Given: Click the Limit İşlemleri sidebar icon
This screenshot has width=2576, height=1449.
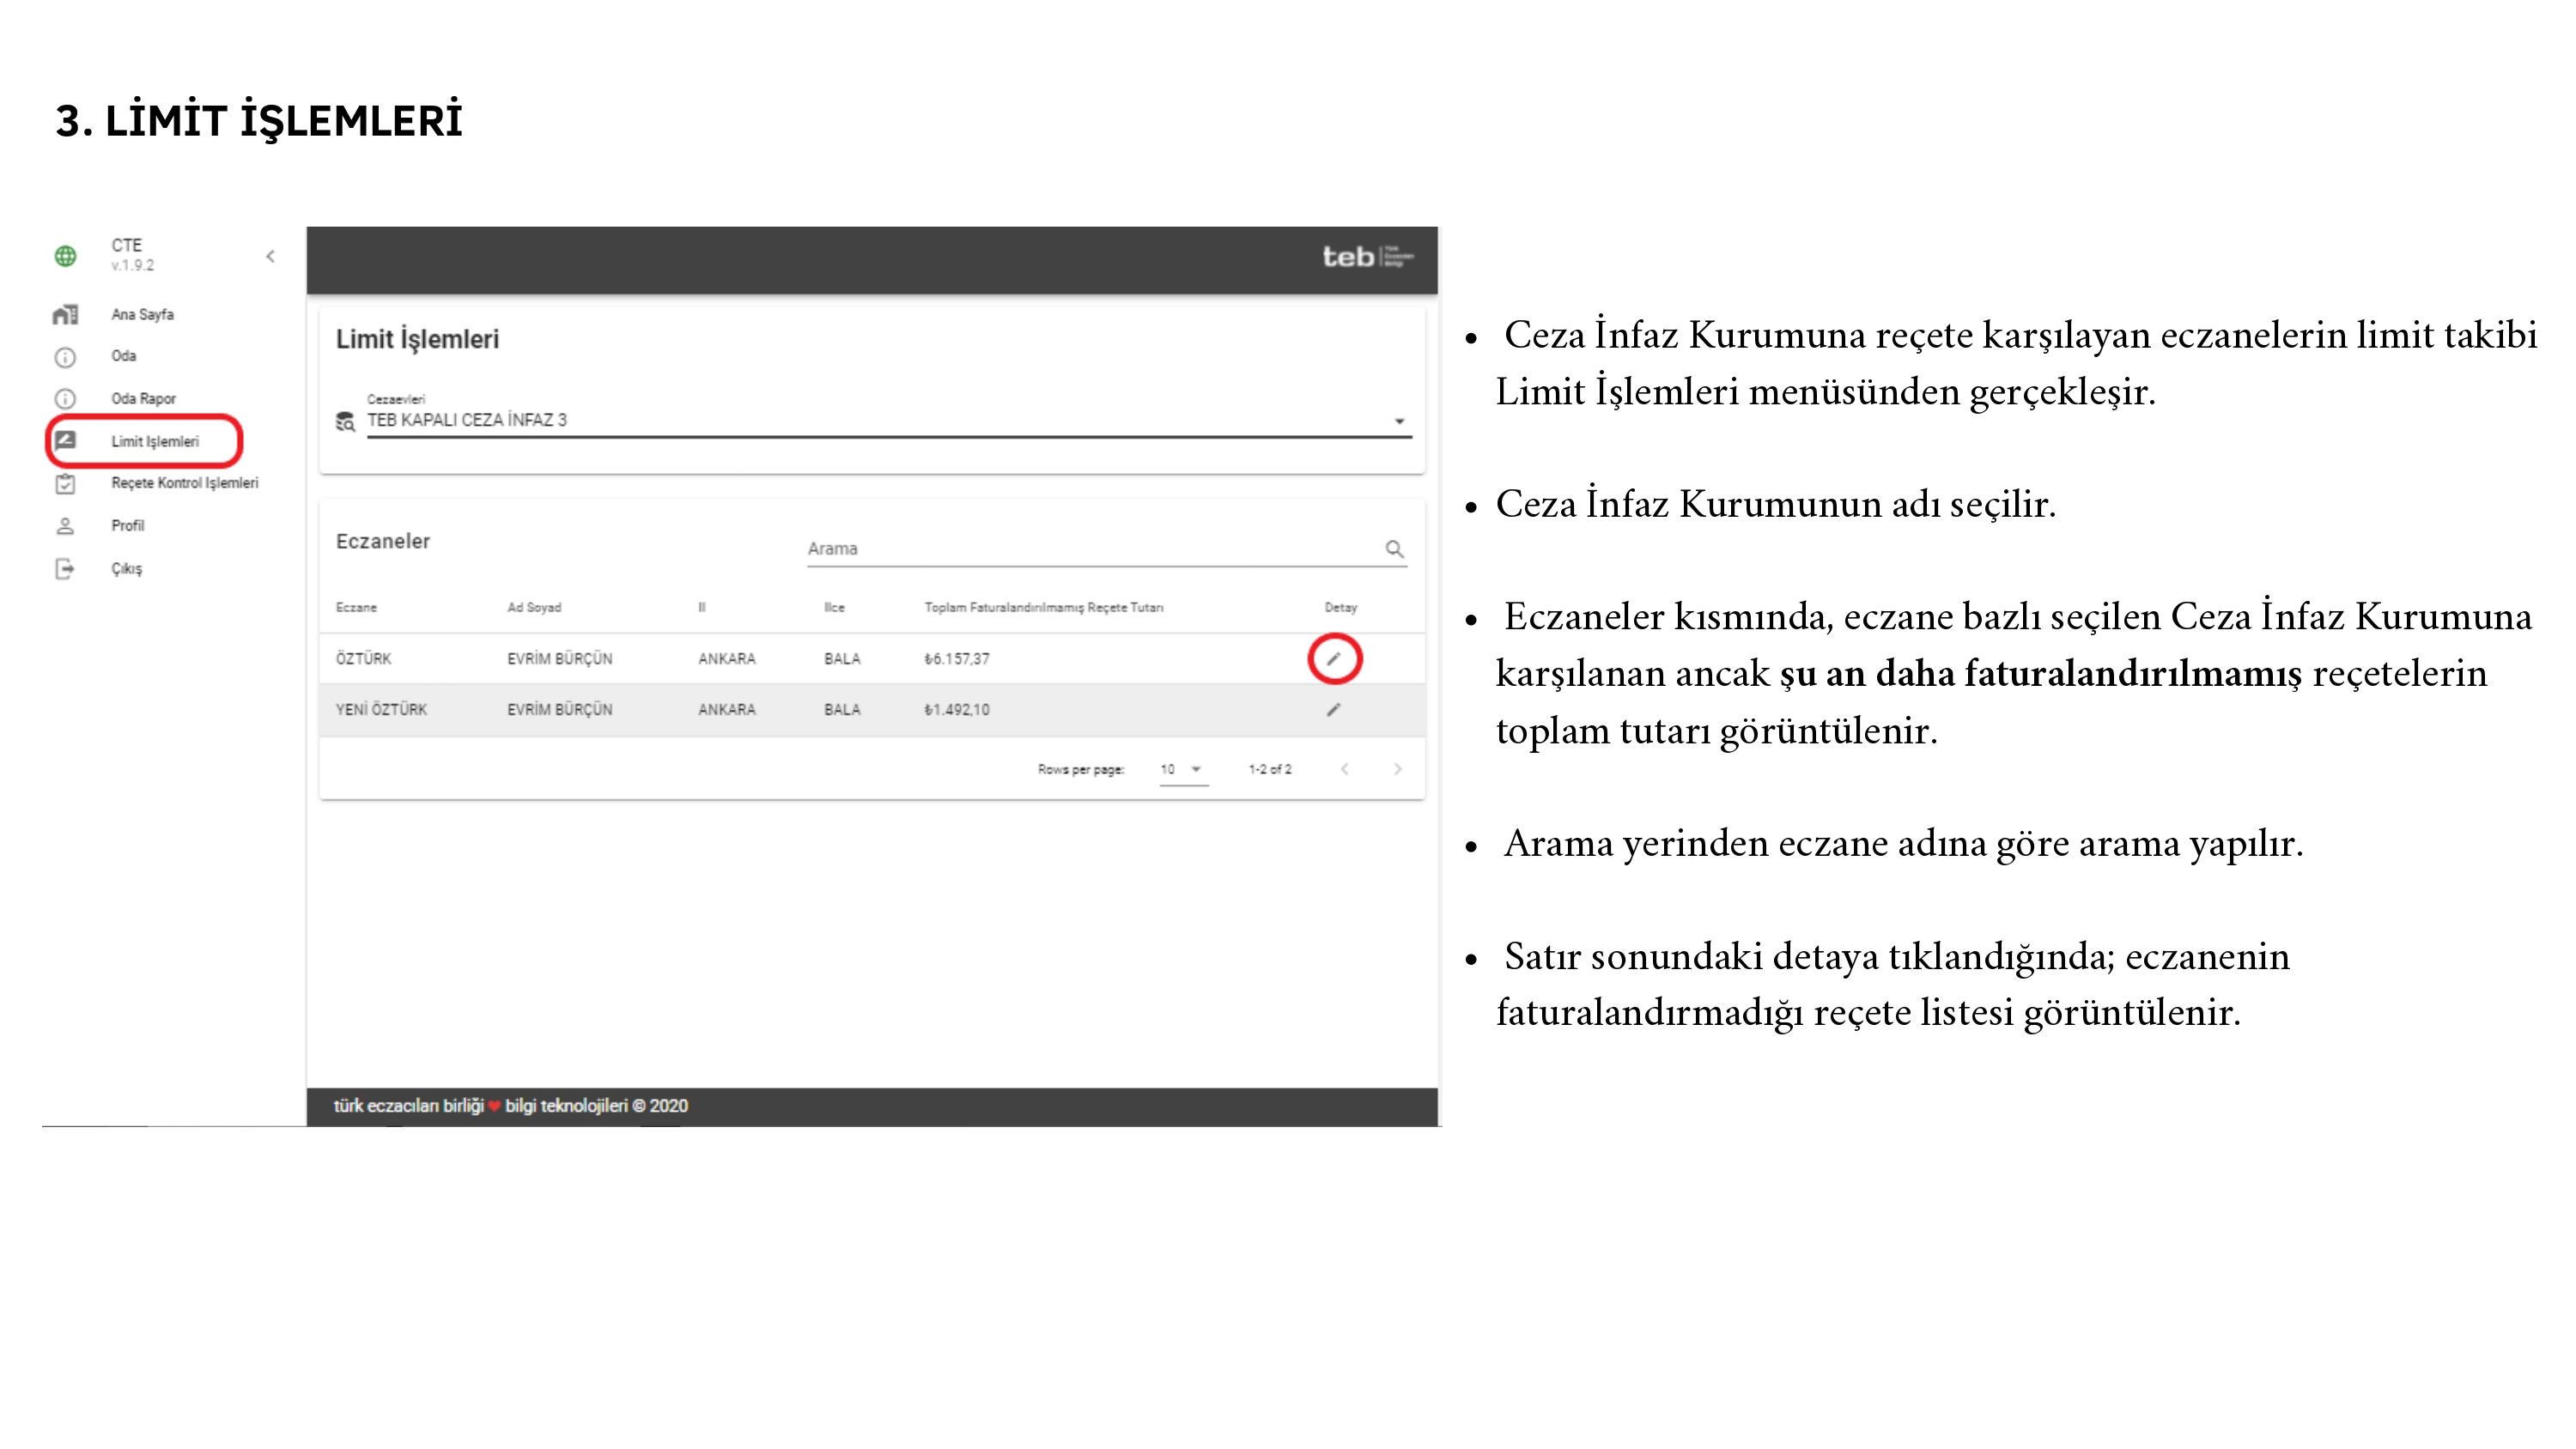Looking at the screenshot, I should coord(66,440).
